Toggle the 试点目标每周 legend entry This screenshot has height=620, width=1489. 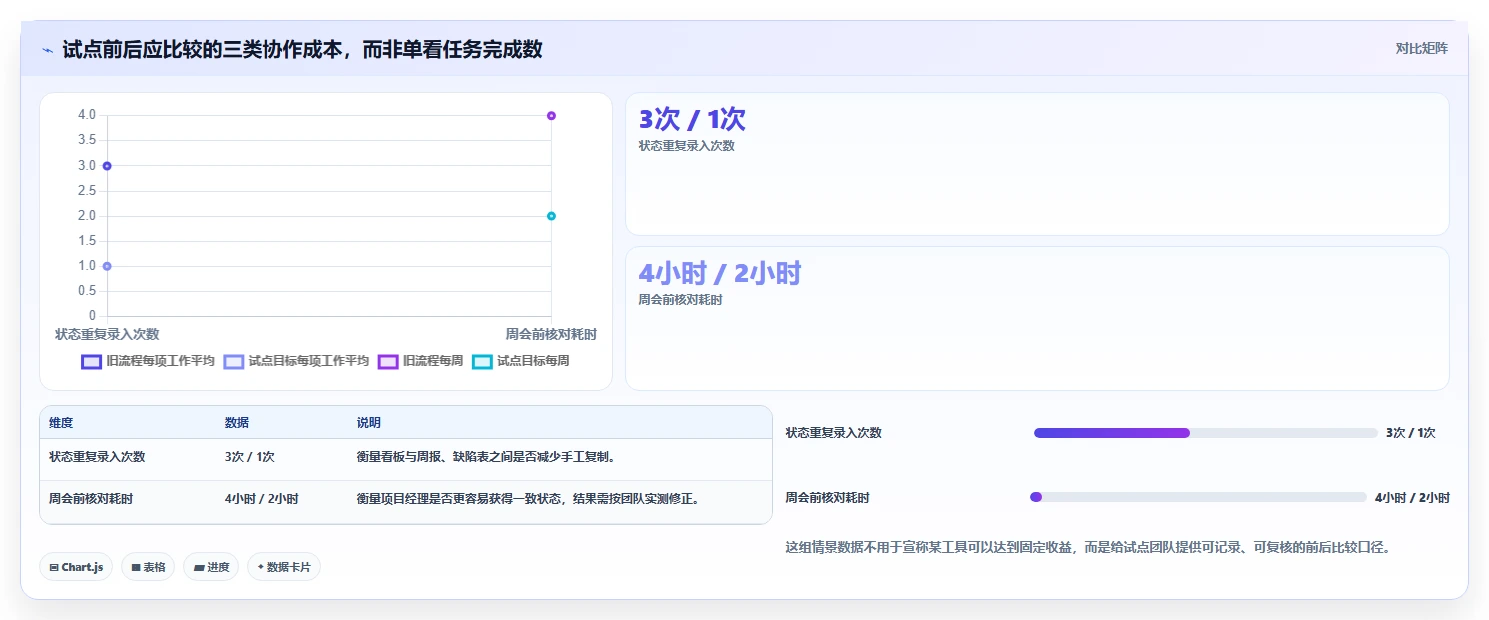tap(520, 361)
